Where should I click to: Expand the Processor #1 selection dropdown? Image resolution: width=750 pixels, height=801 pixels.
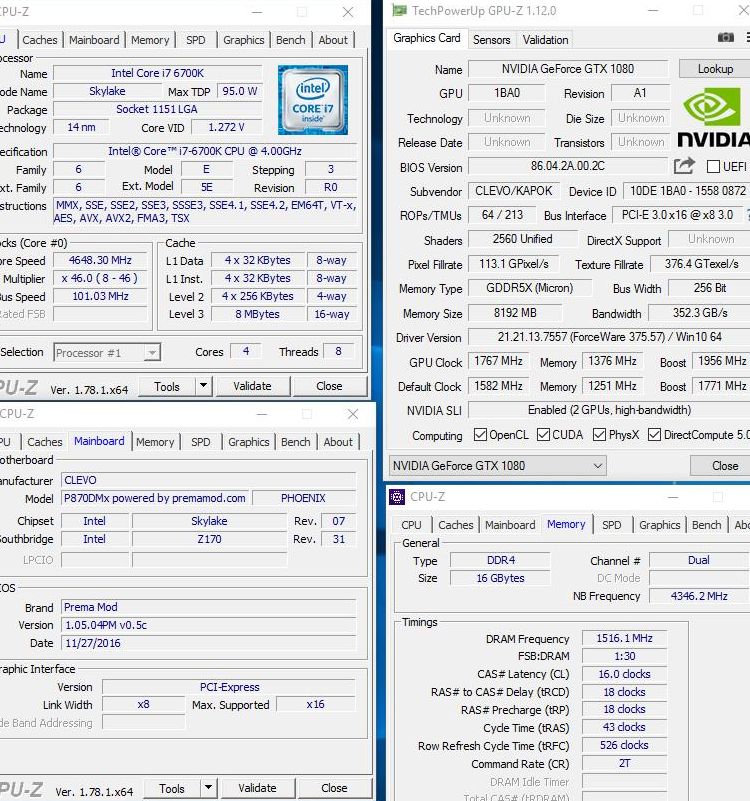pos(151,353)
